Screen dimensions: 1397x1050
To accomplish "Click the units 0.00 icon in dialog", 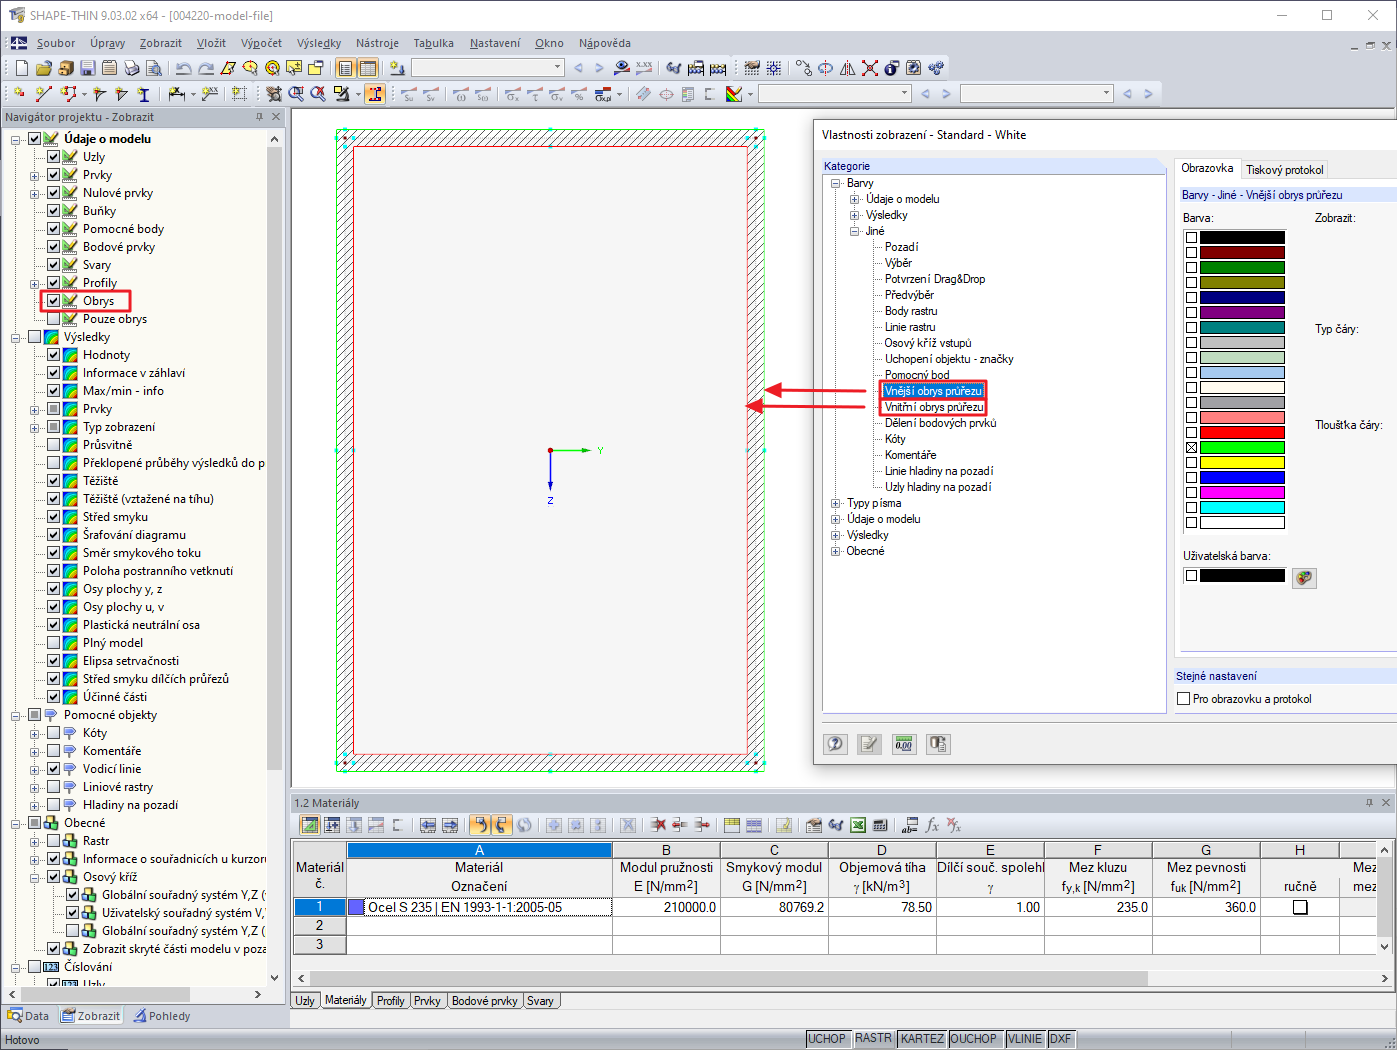I will pos(904,744).
